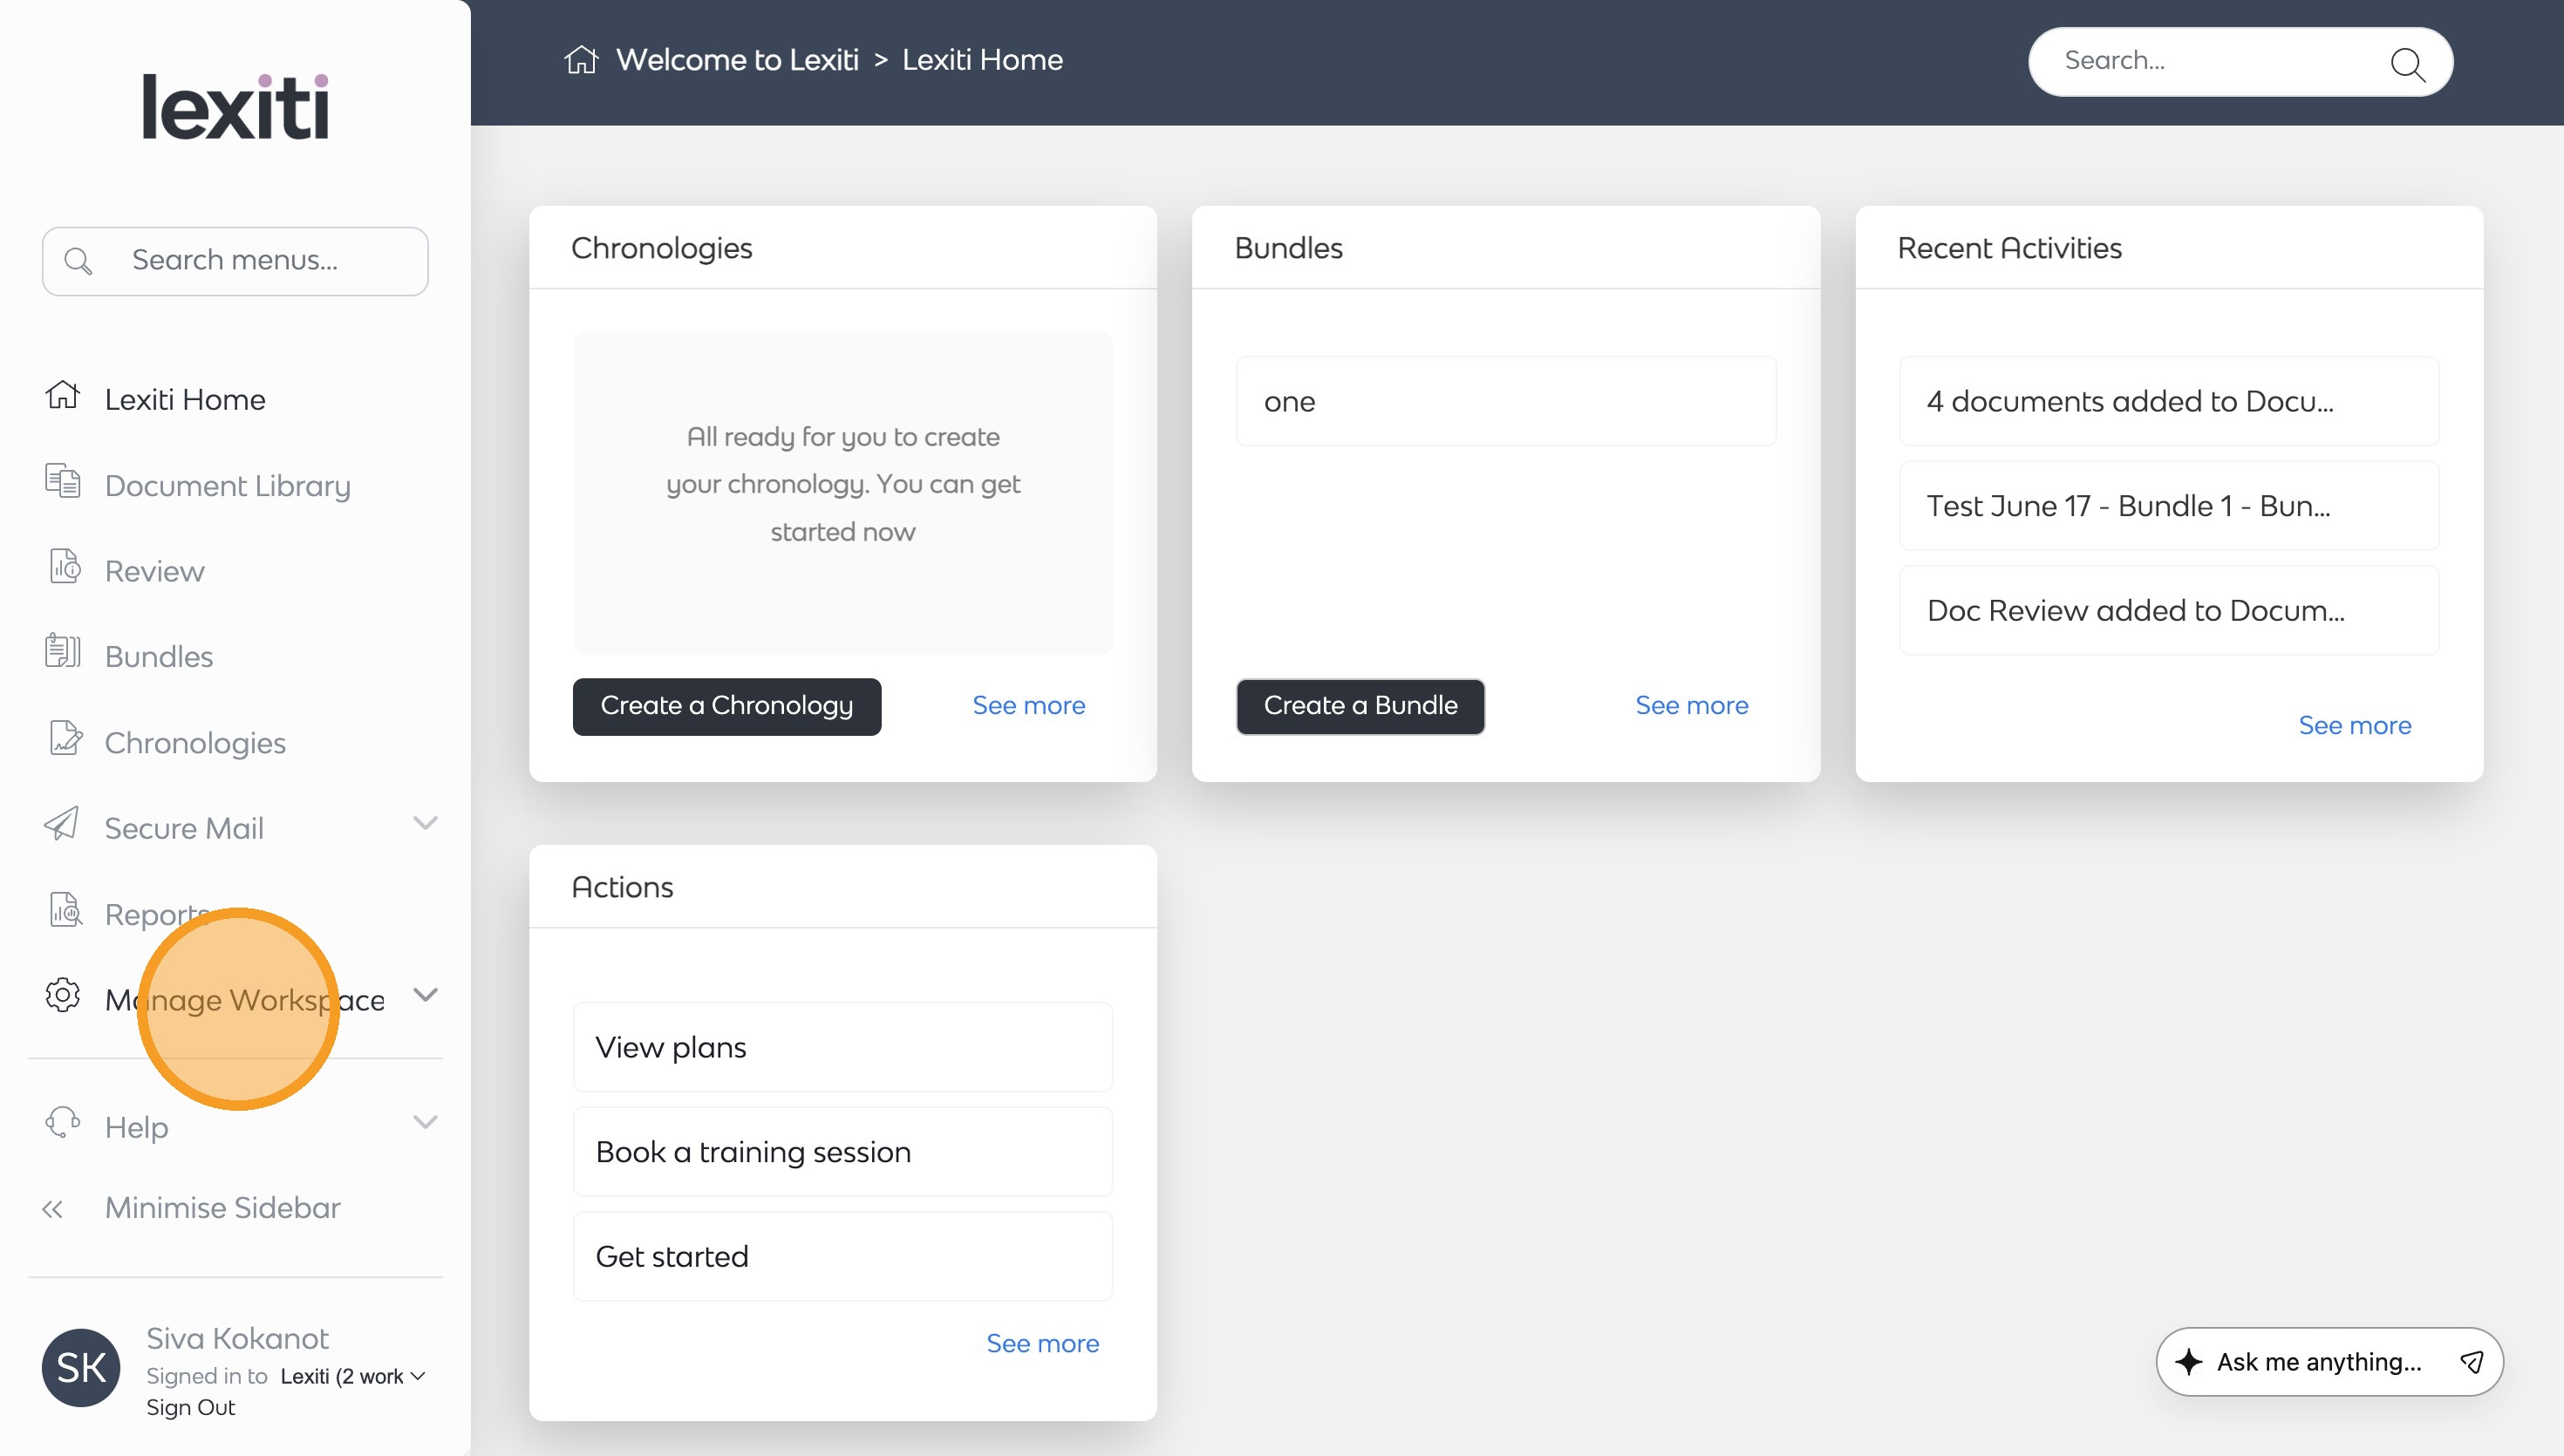Click the Bundles sidebar icon
Image resolution: width=2564 pixels, height=1456 pixels.
click(x=62, y=652)
